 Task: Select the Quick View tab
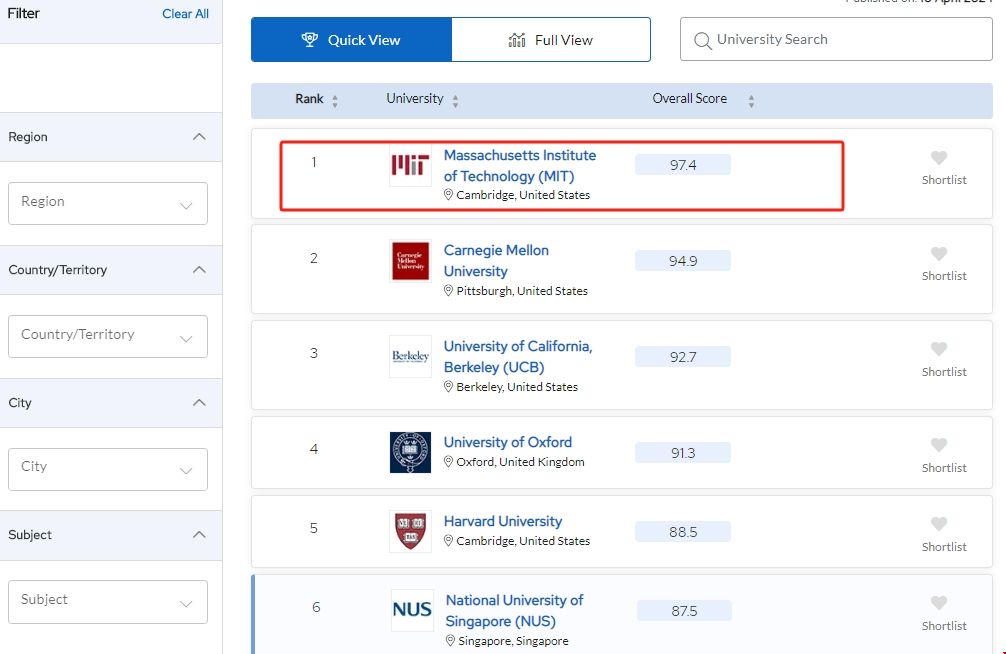pos(351,40)
